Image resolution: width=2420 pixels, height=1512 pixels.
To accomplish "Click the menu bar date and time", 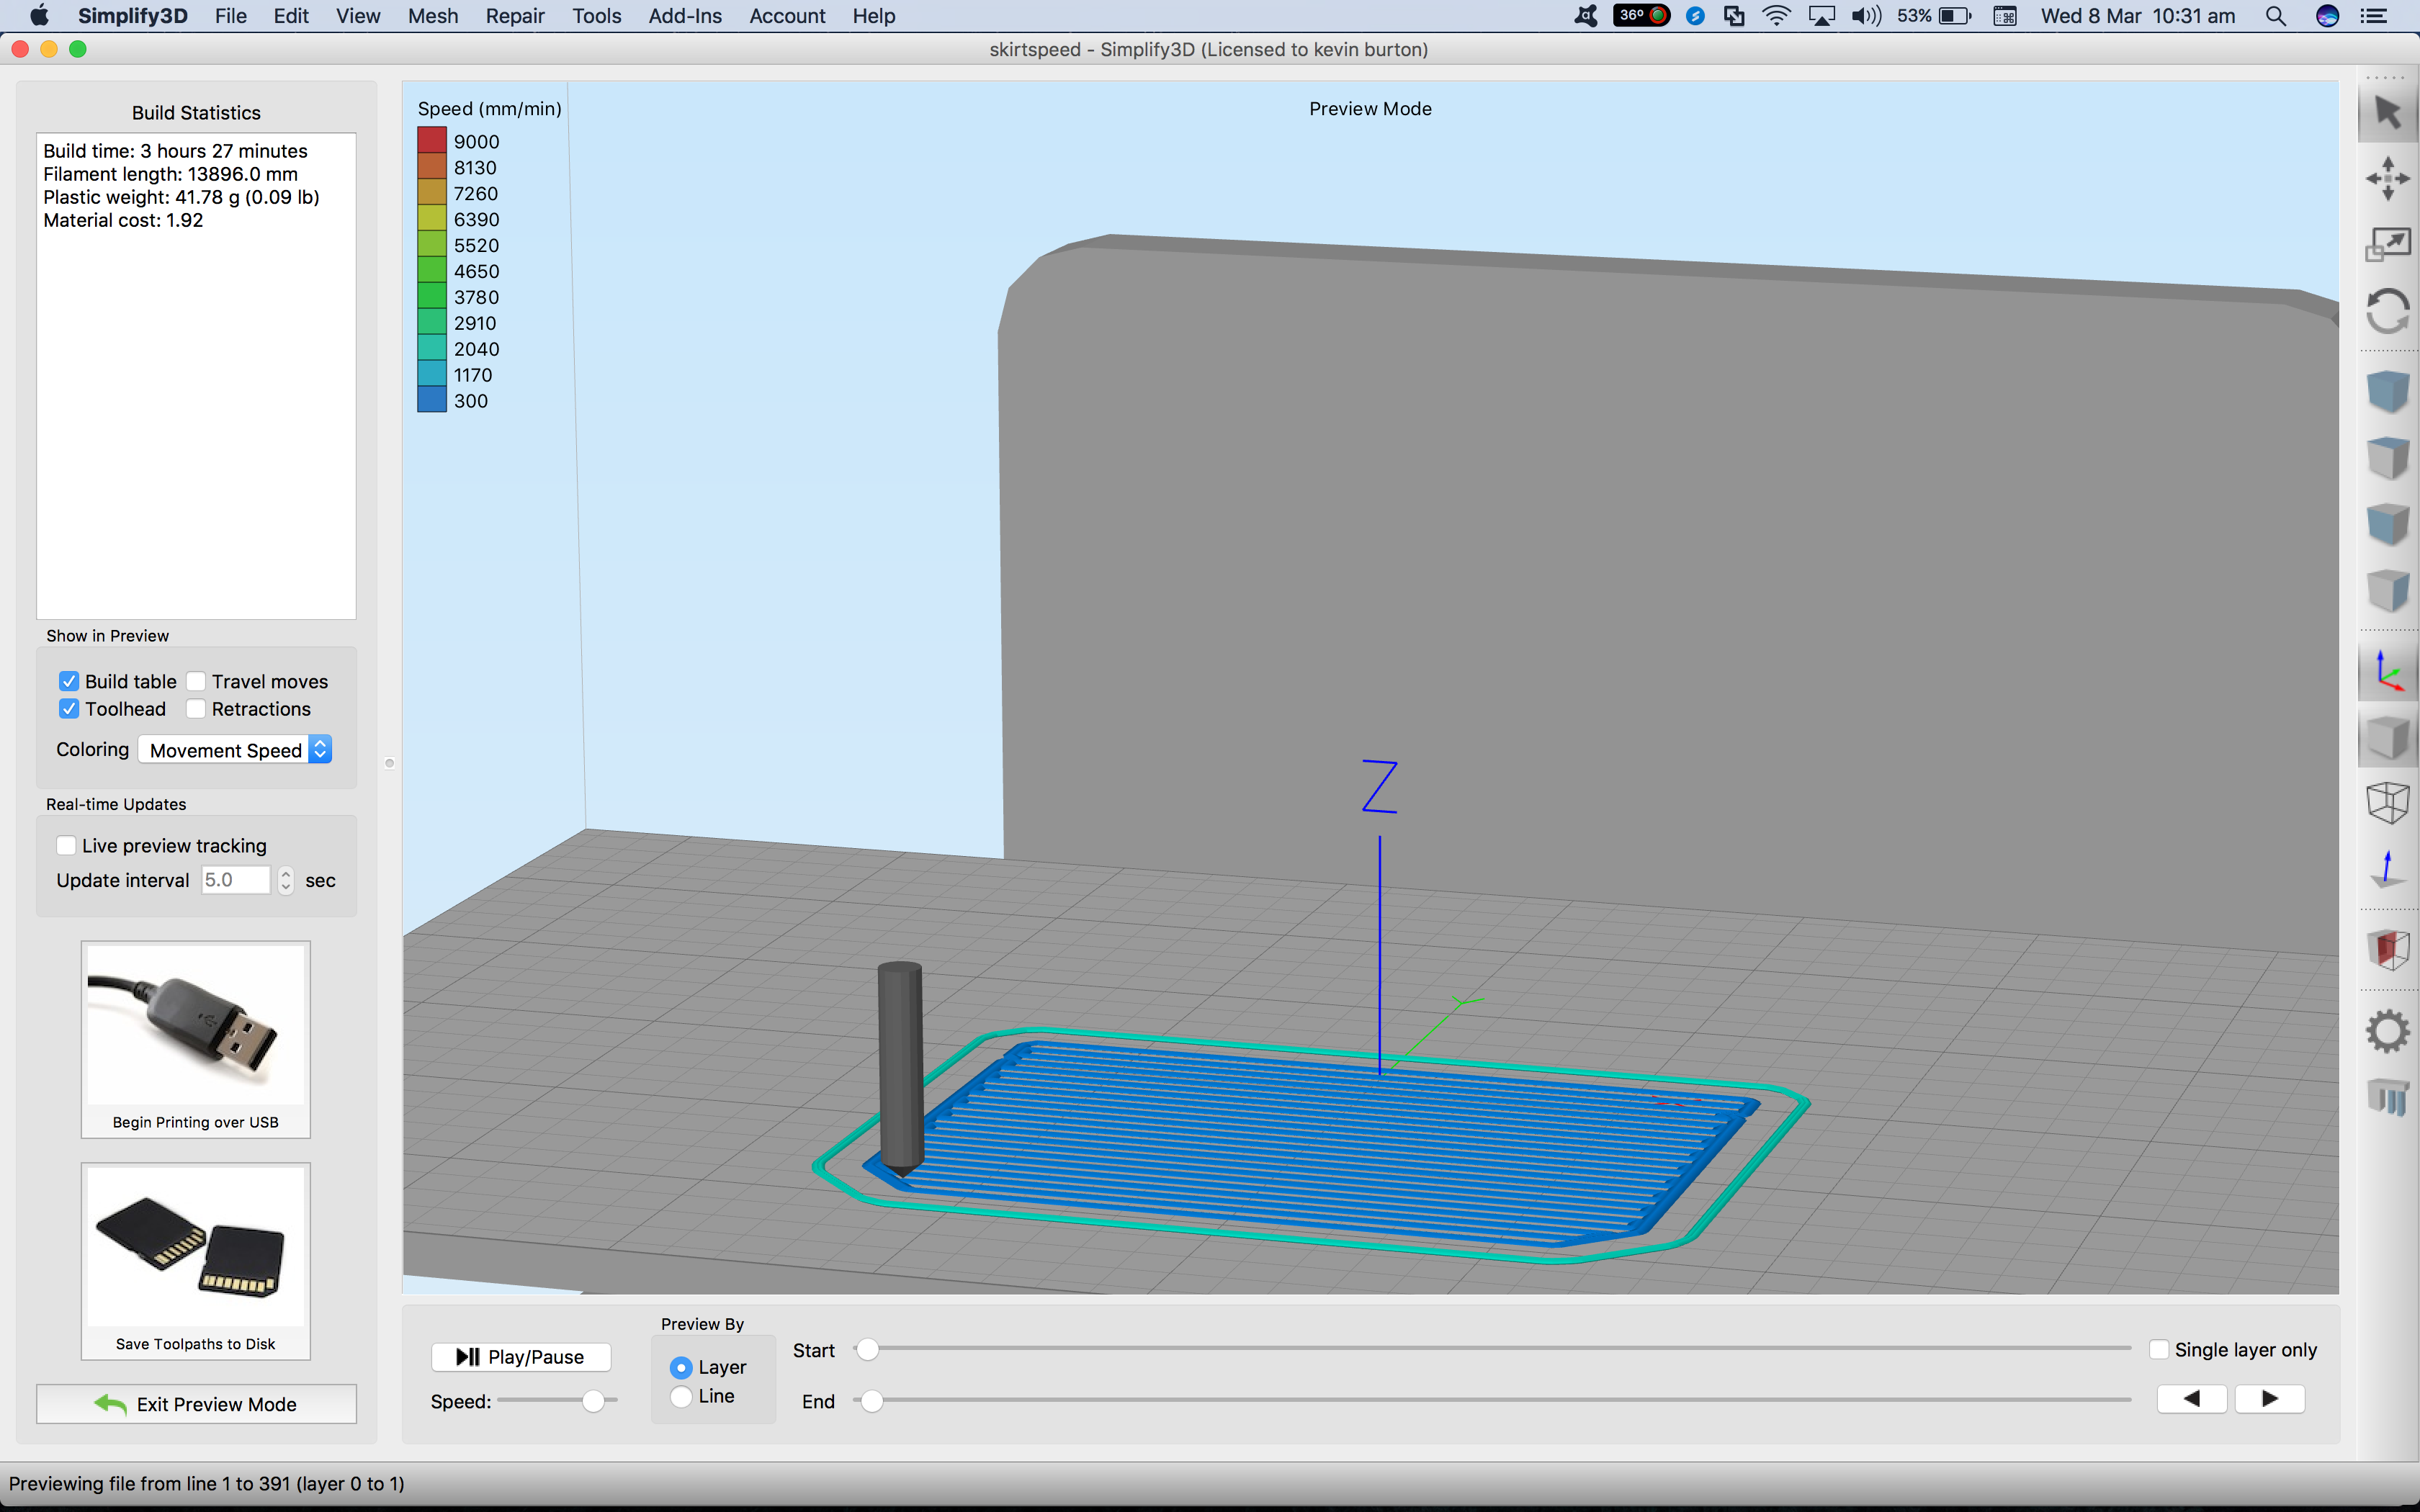I will point(2138,16).
